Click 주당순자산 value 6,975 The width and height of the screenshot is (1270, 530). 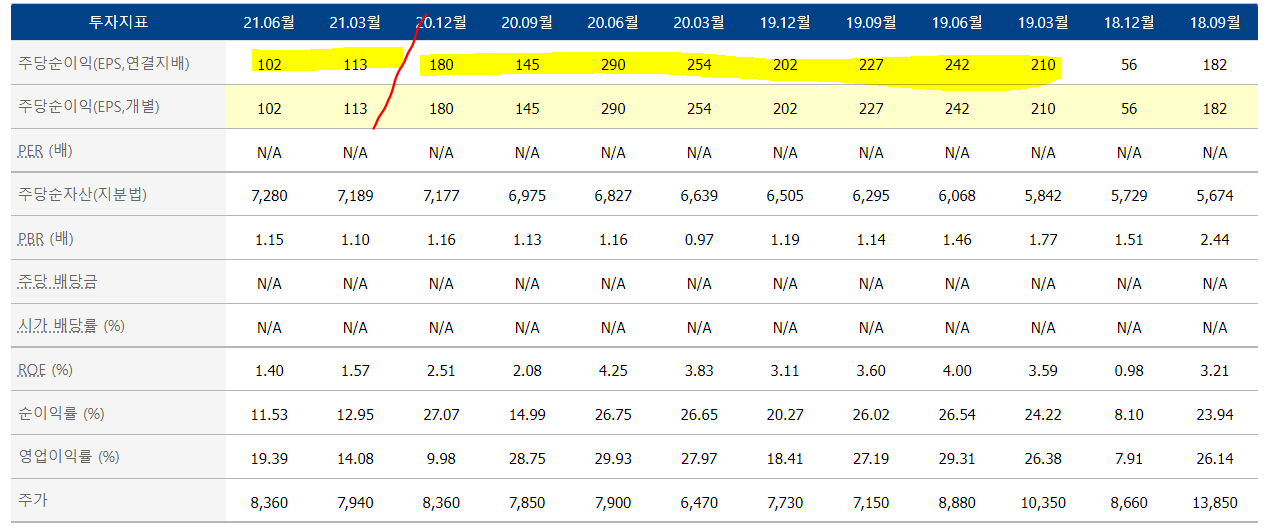[x=527, y=196]
